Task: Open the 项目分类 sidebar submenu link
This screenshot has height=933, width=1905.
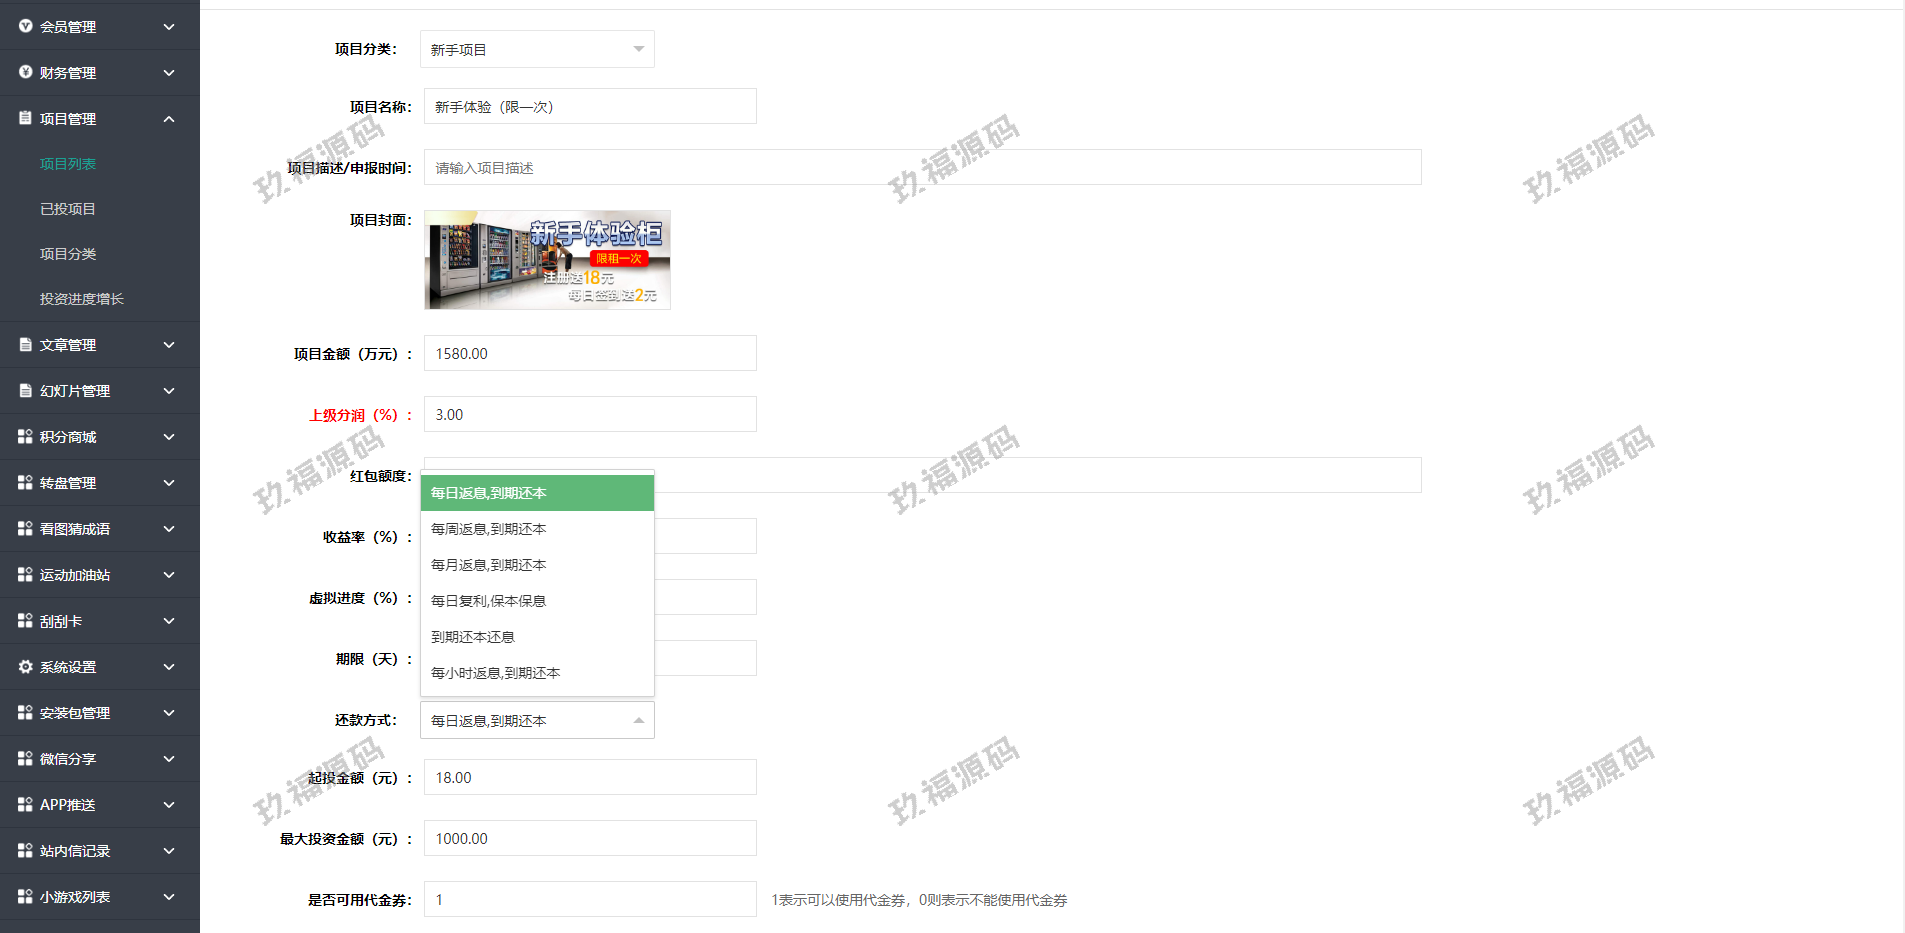Action: [x=68, y=254]
